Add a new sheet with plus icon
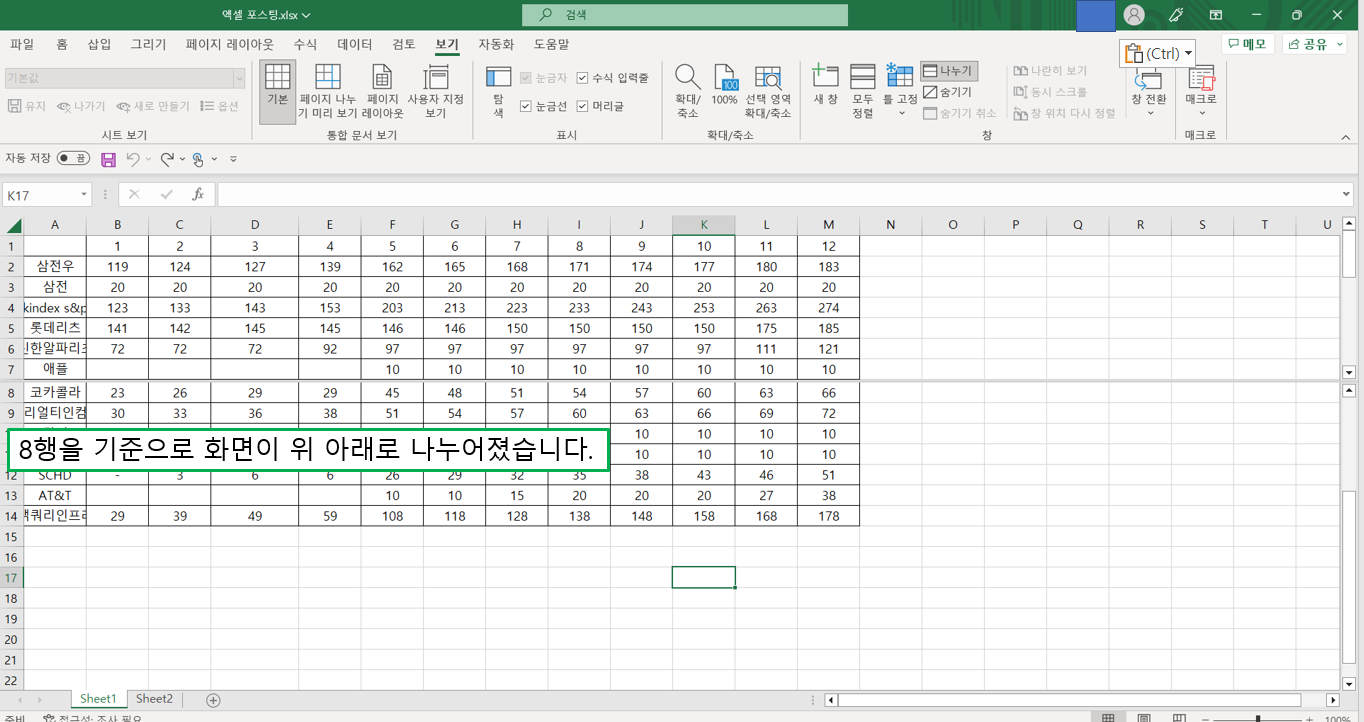The height and width of the screenshot is (722, 1364). coord(213,700)
